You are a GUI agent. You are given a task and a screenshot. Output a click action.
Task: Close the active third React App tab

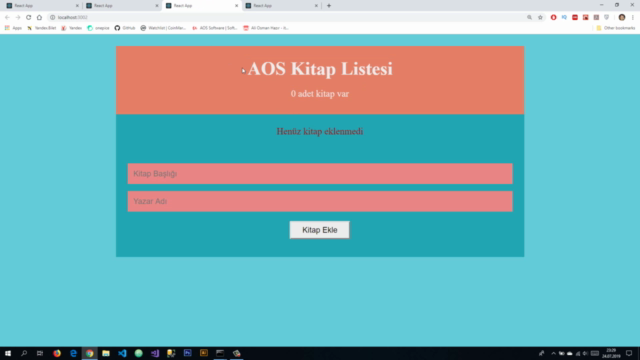coord(236,6)
